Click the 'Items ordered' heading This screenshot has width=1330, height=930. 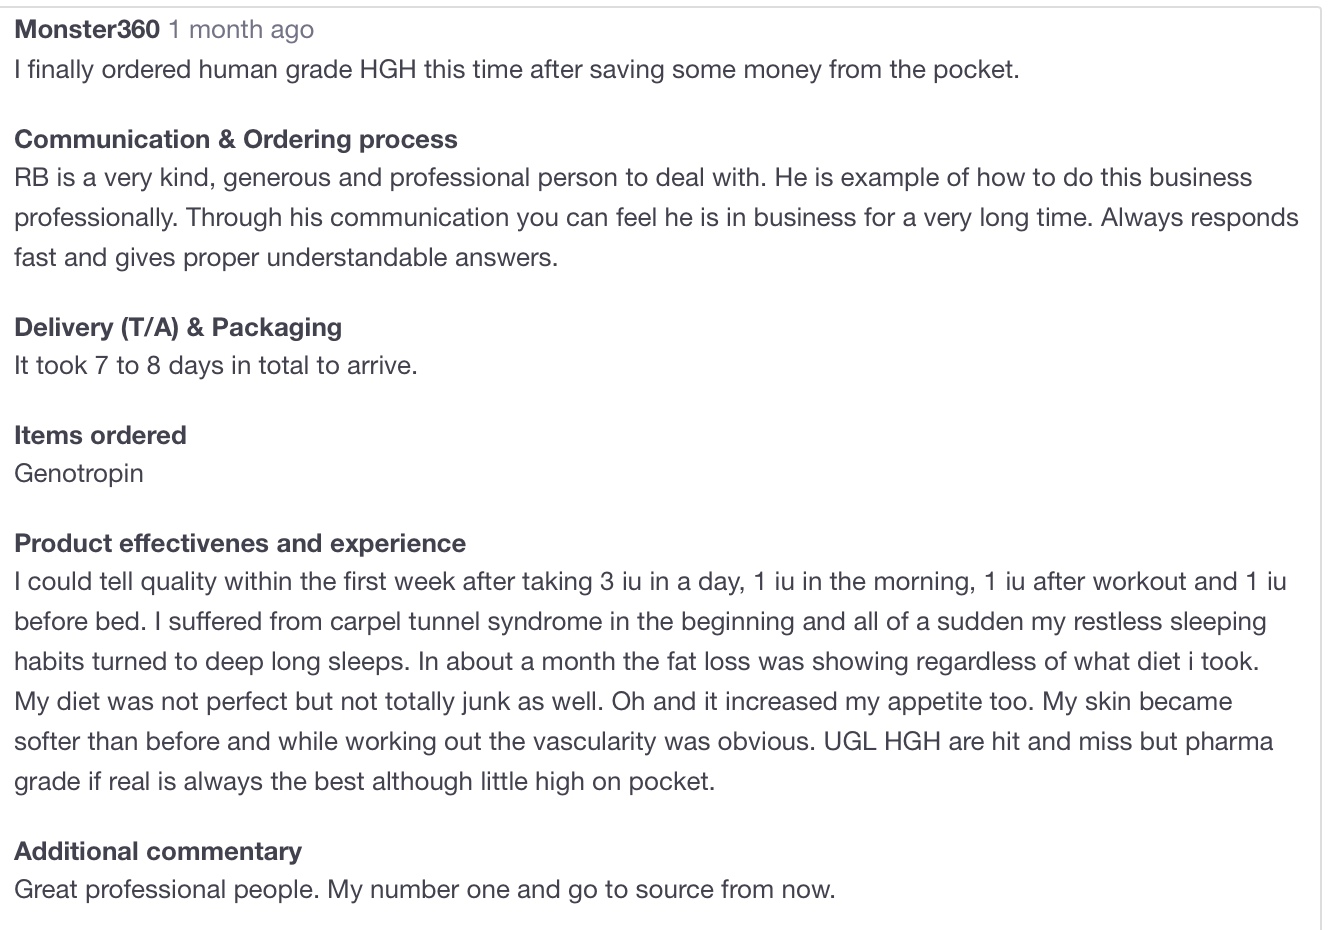[100, 435]
